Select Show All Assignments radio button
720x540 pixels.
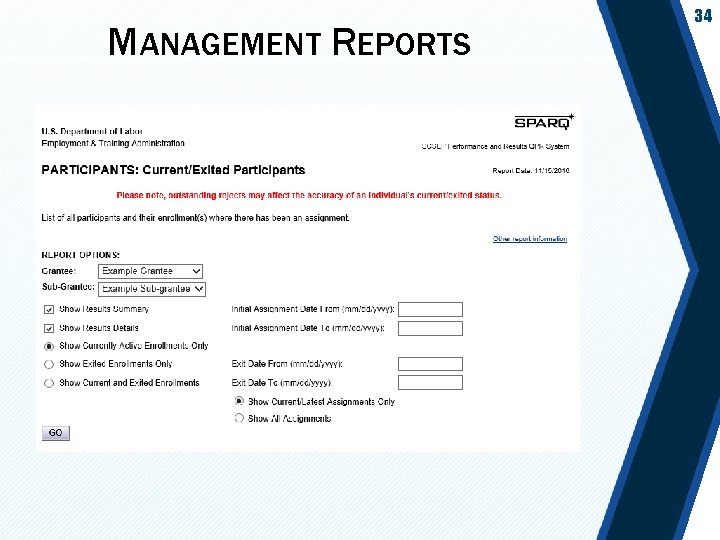coord(239,418)
